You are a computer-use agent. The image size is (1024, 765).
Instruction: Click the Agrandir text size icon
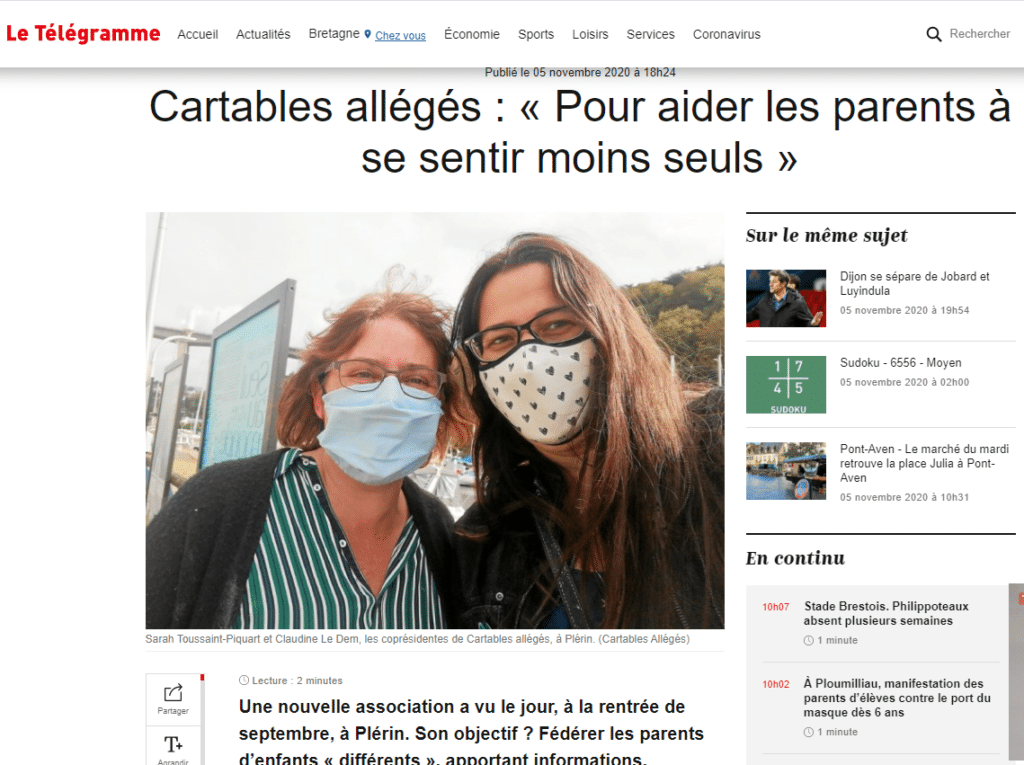tap(173, 744)
